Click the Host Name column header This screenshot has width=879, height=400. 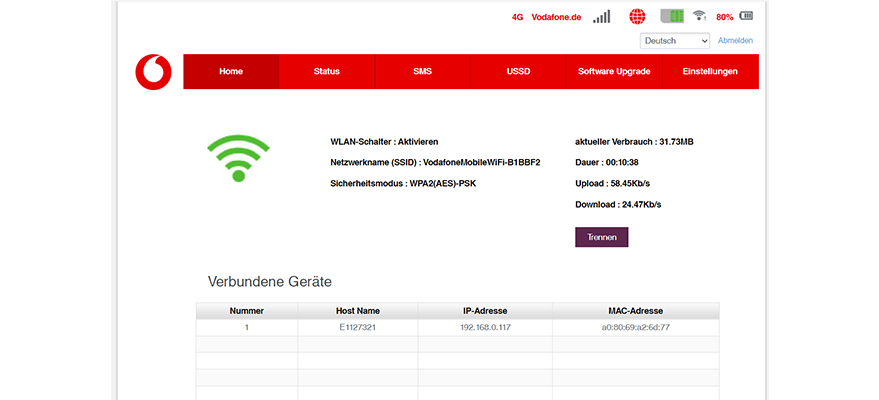(358, 311)
